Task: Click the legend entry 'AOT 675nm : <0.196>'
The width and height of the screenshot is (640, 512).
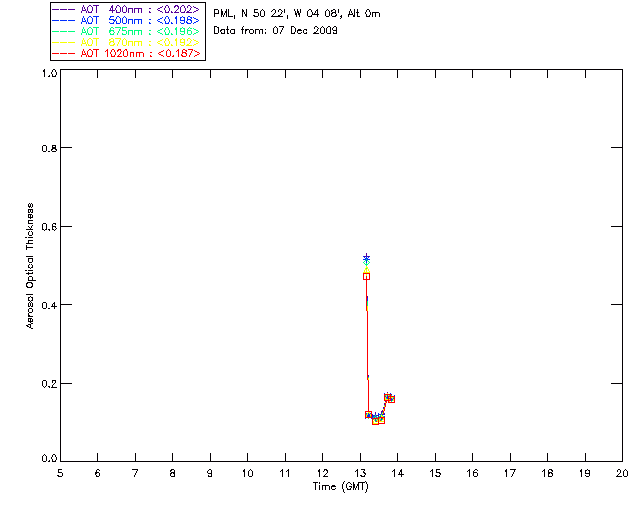Action: (x=126, y=31)
